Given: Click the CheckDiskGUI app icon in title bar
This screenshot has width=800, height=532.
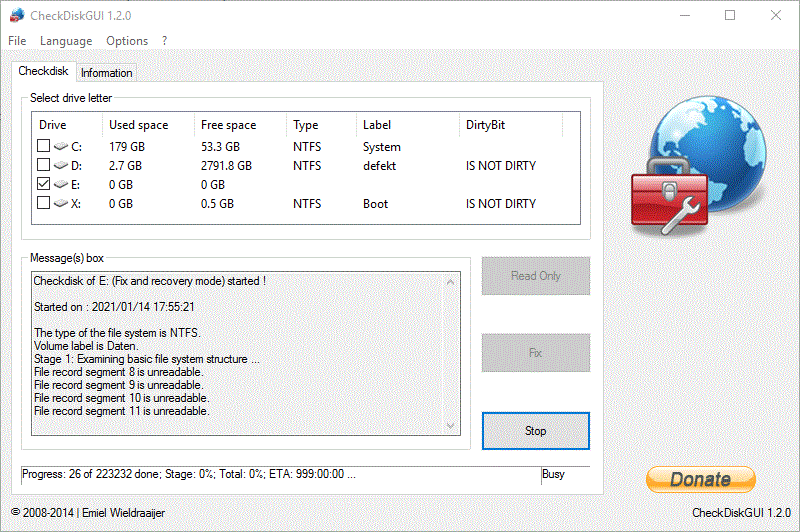Looking at the screenshot, I should click(17, 15).
